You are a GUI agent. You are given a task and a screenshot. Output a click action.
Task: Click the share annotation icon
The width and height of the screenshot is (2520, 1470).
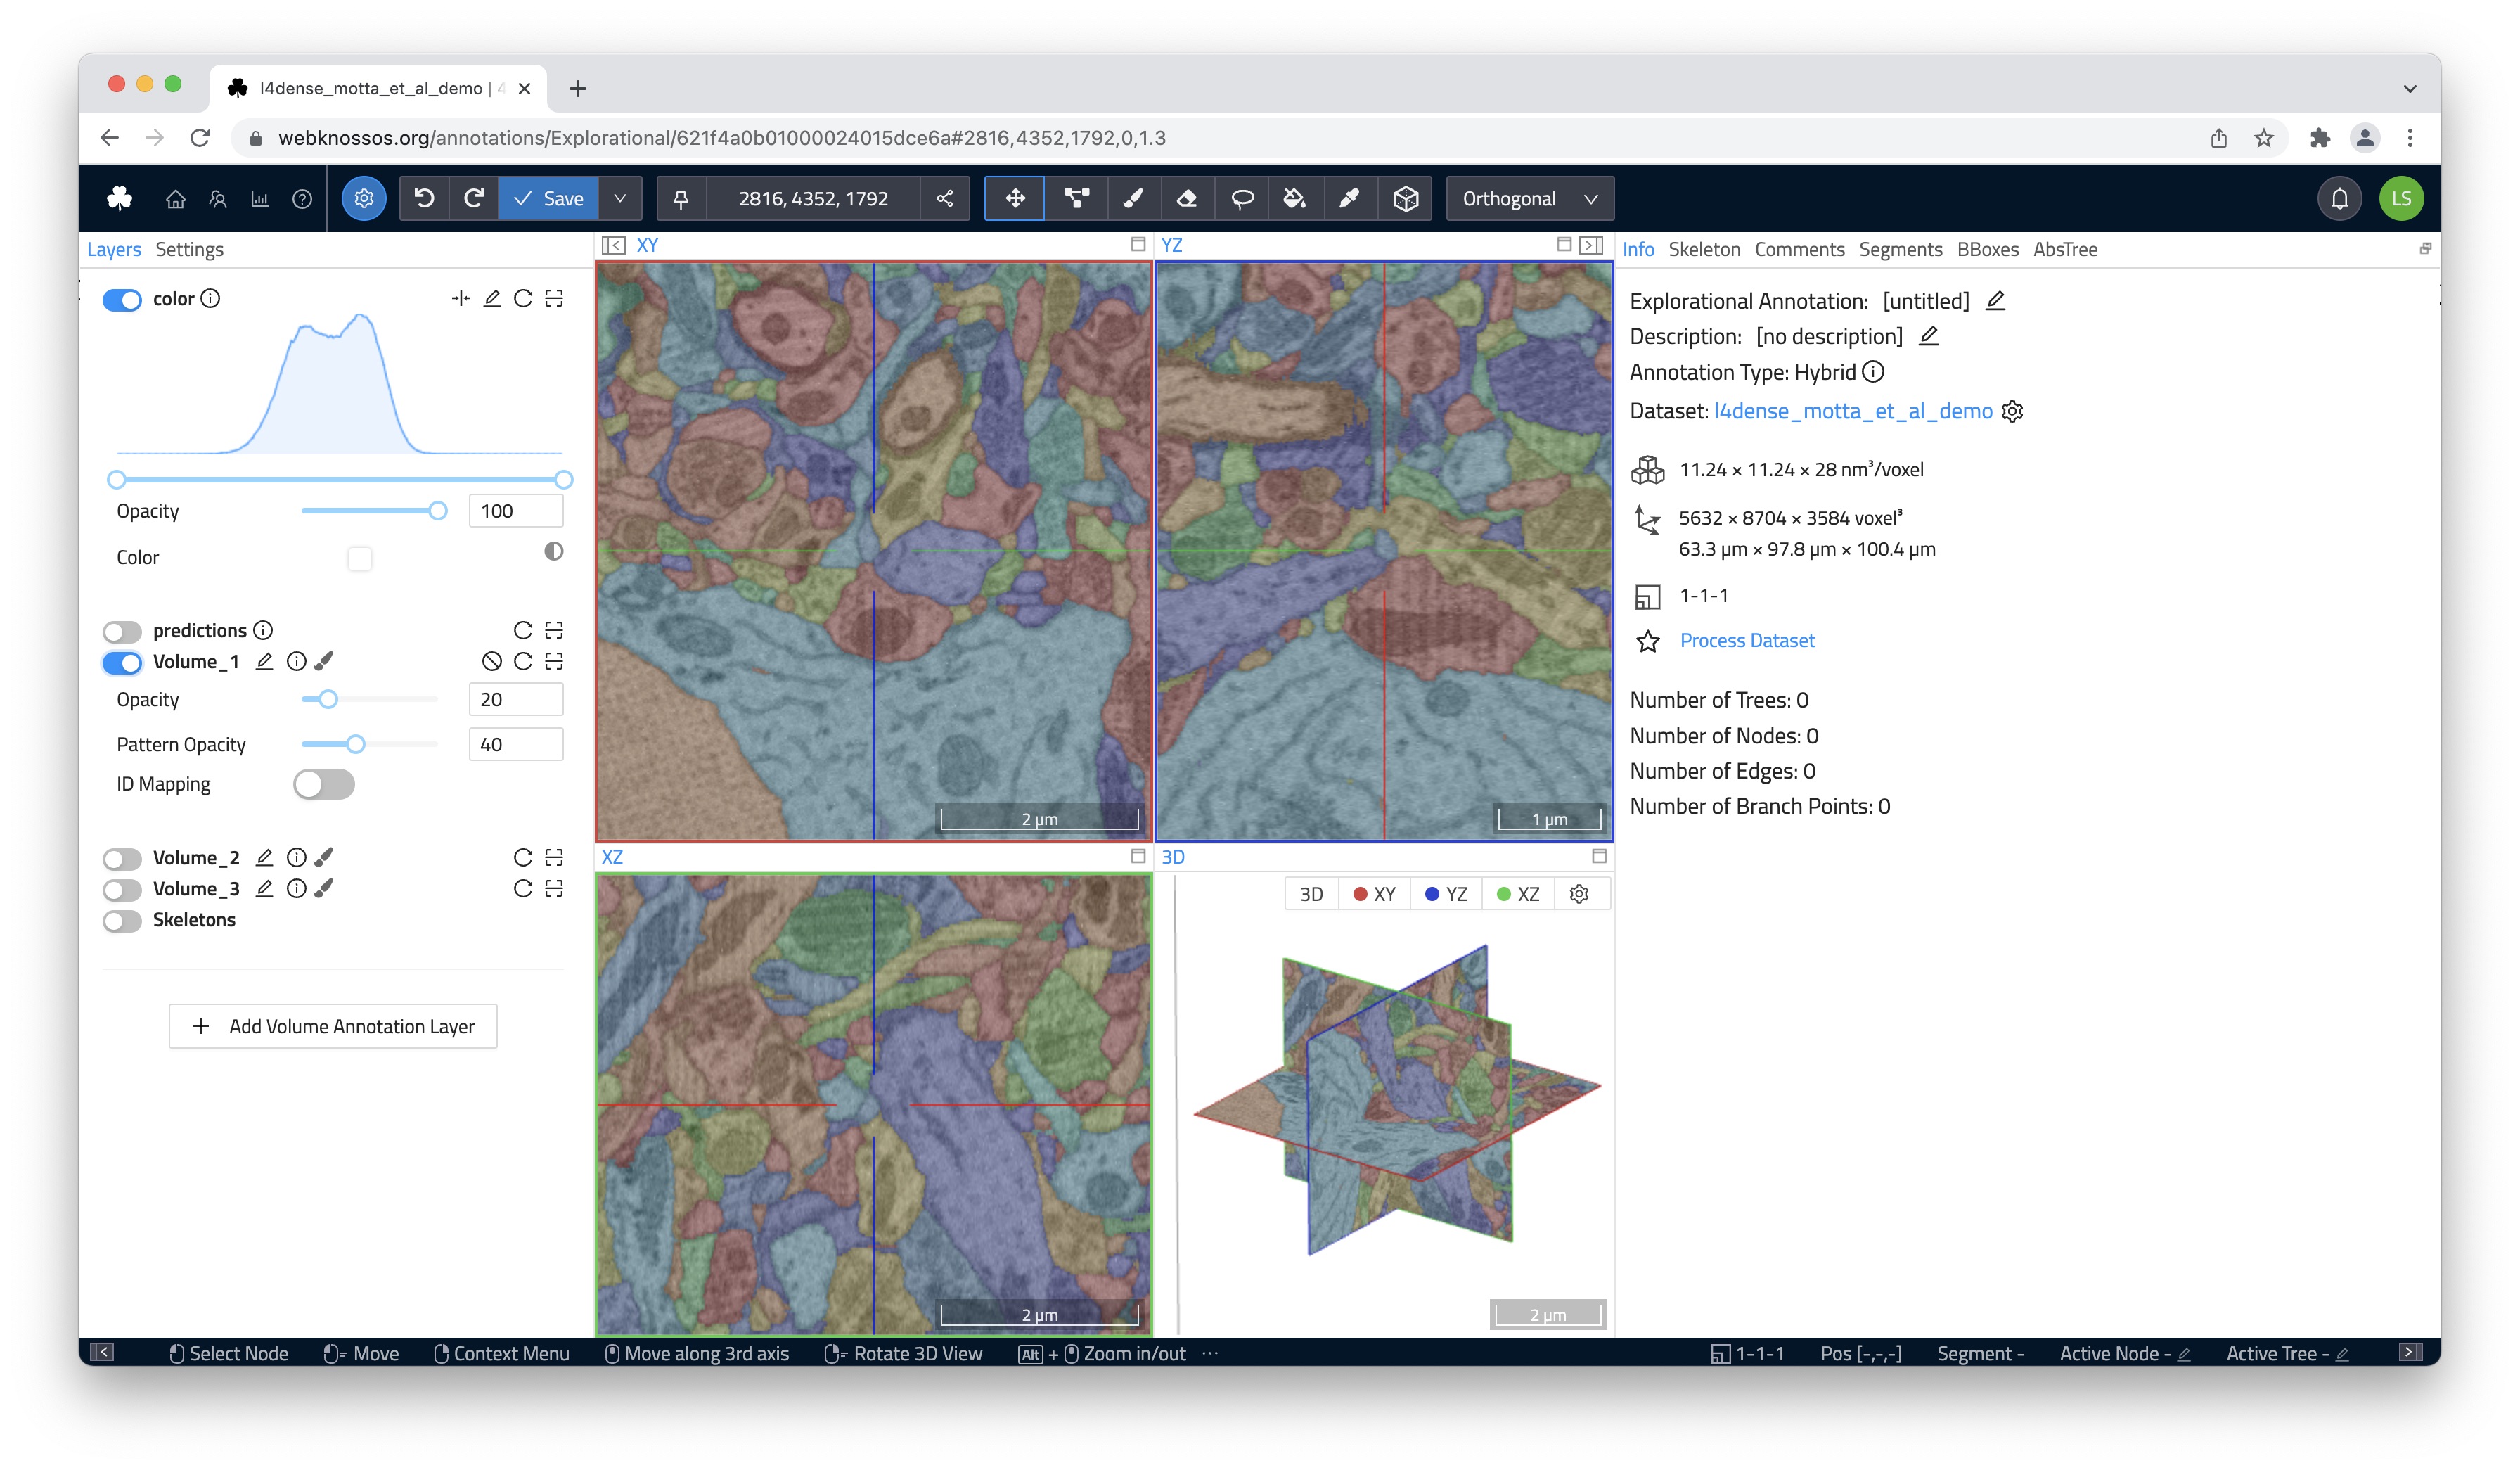(945, 198)
